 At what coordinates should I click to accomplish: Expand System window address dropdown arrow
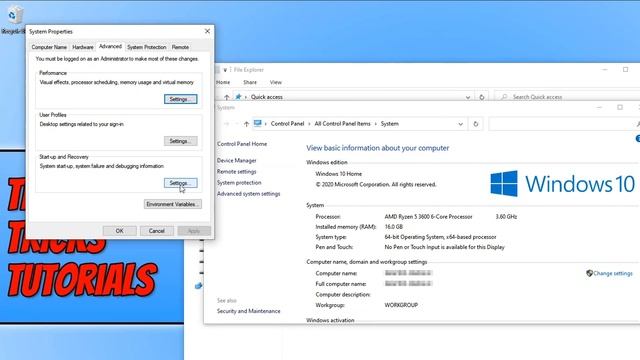pos(460,124)
